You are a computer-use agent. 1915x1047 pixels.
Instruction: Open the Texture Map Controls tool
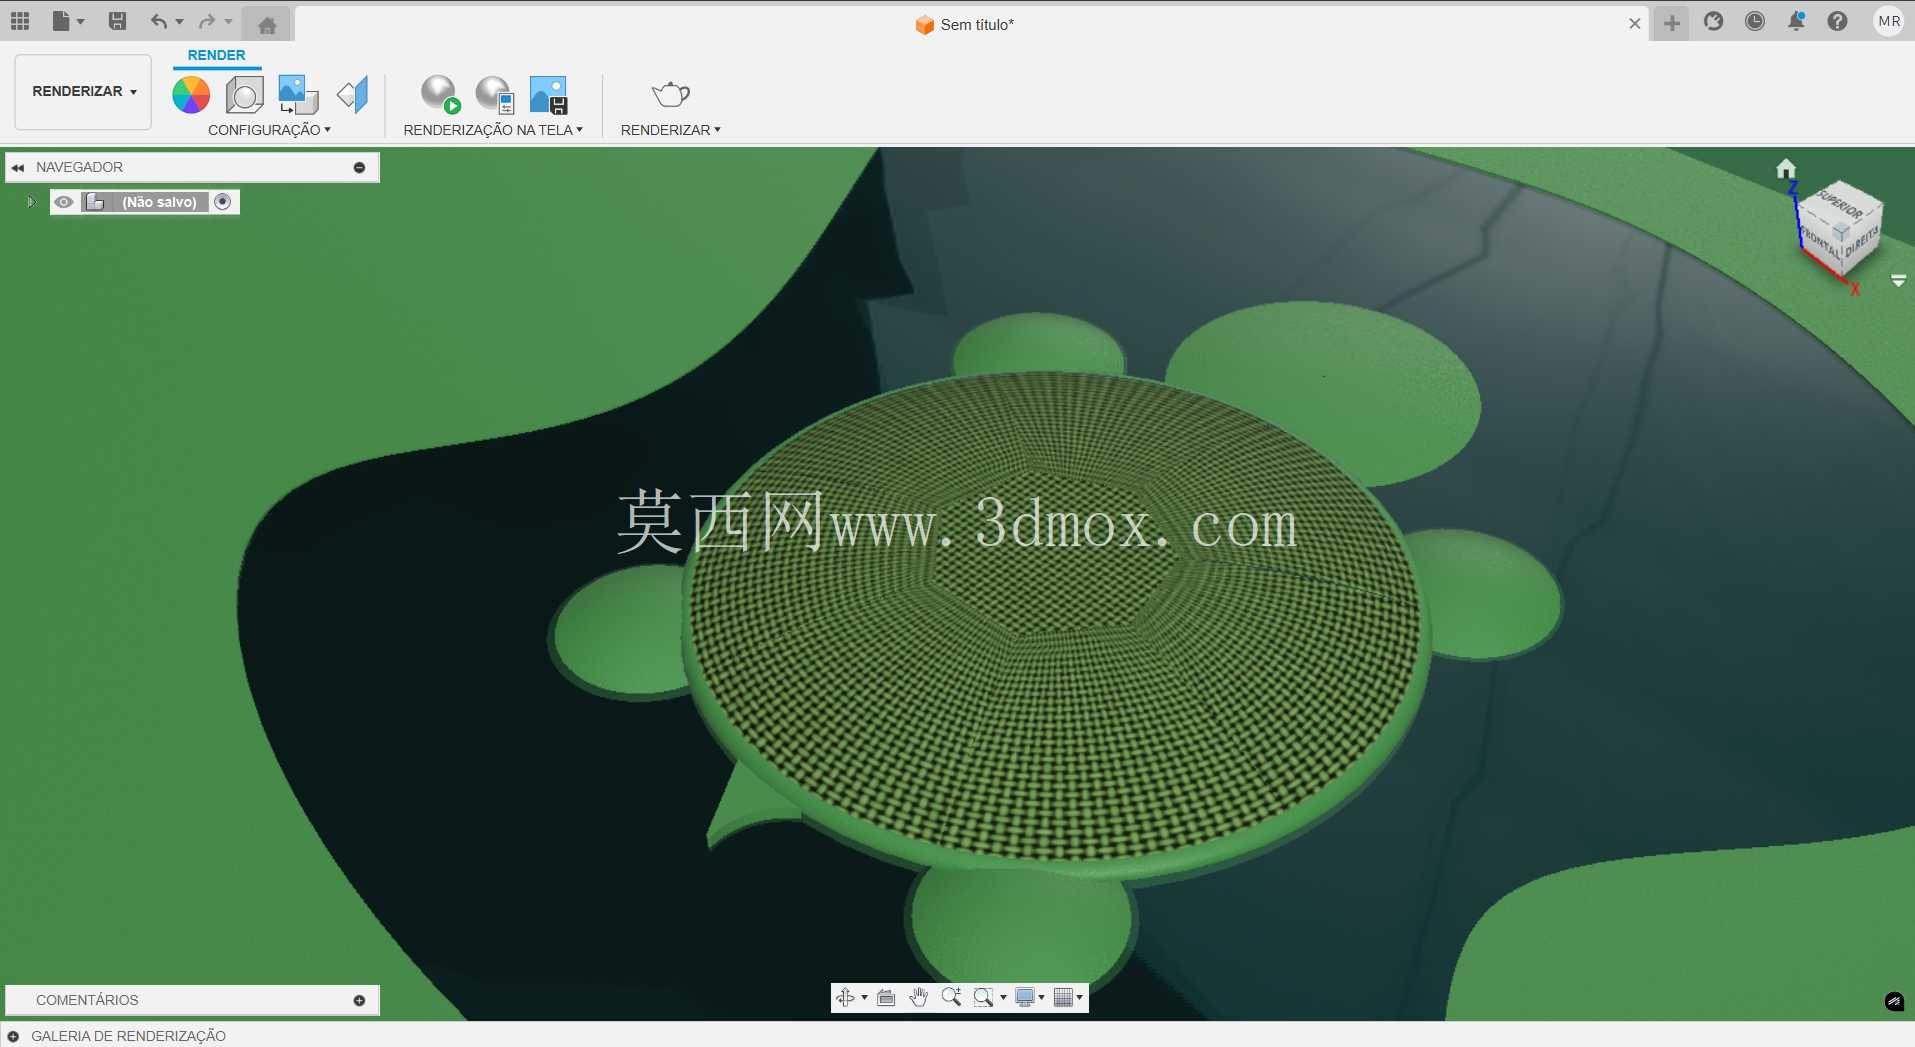(352, 95)
